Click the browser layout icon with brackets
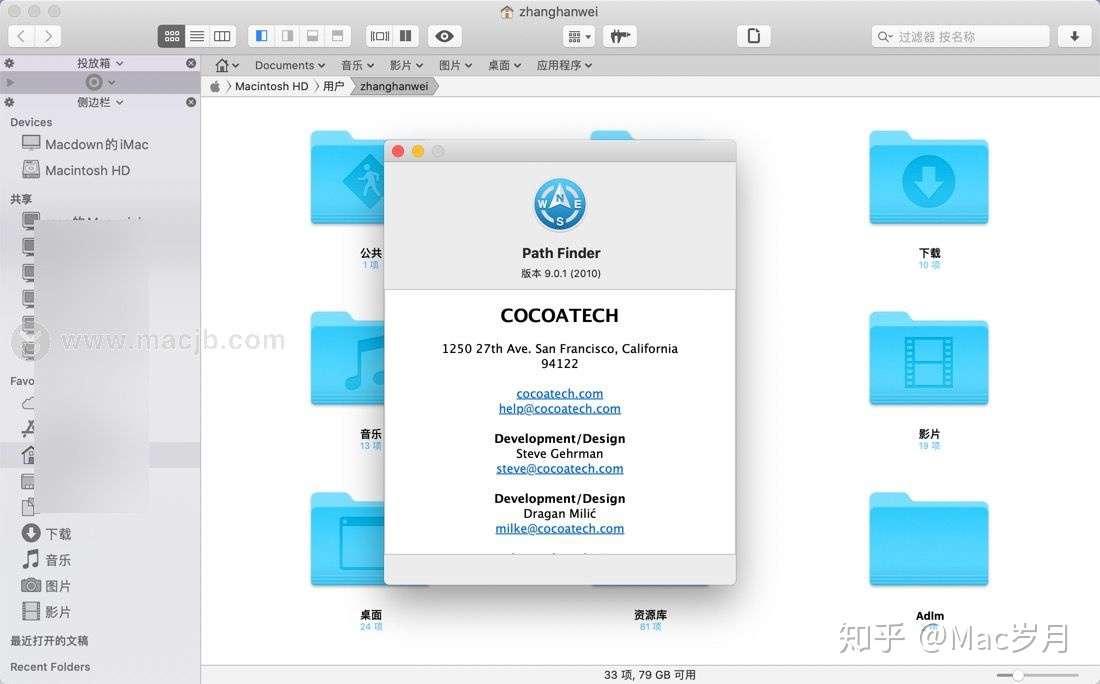This screenshot has width=1100, height=684. pyautogui.click(x=380, y=36)
